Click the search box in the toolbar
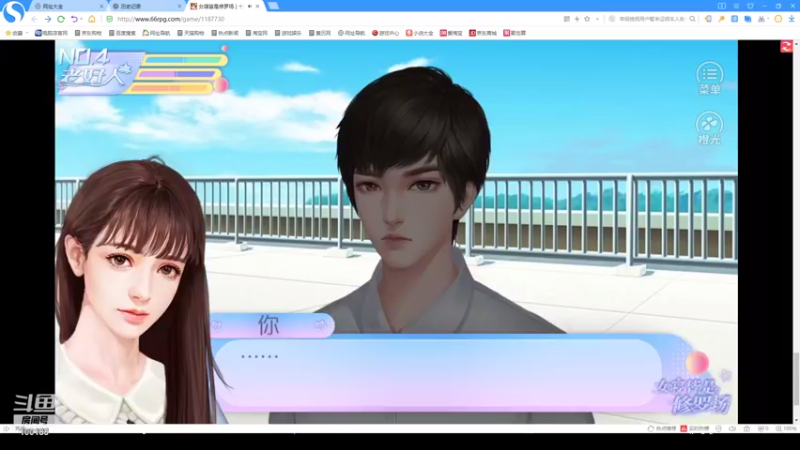Image resolution: width=800 pixels, height=450 pixels. pos(651,19)
